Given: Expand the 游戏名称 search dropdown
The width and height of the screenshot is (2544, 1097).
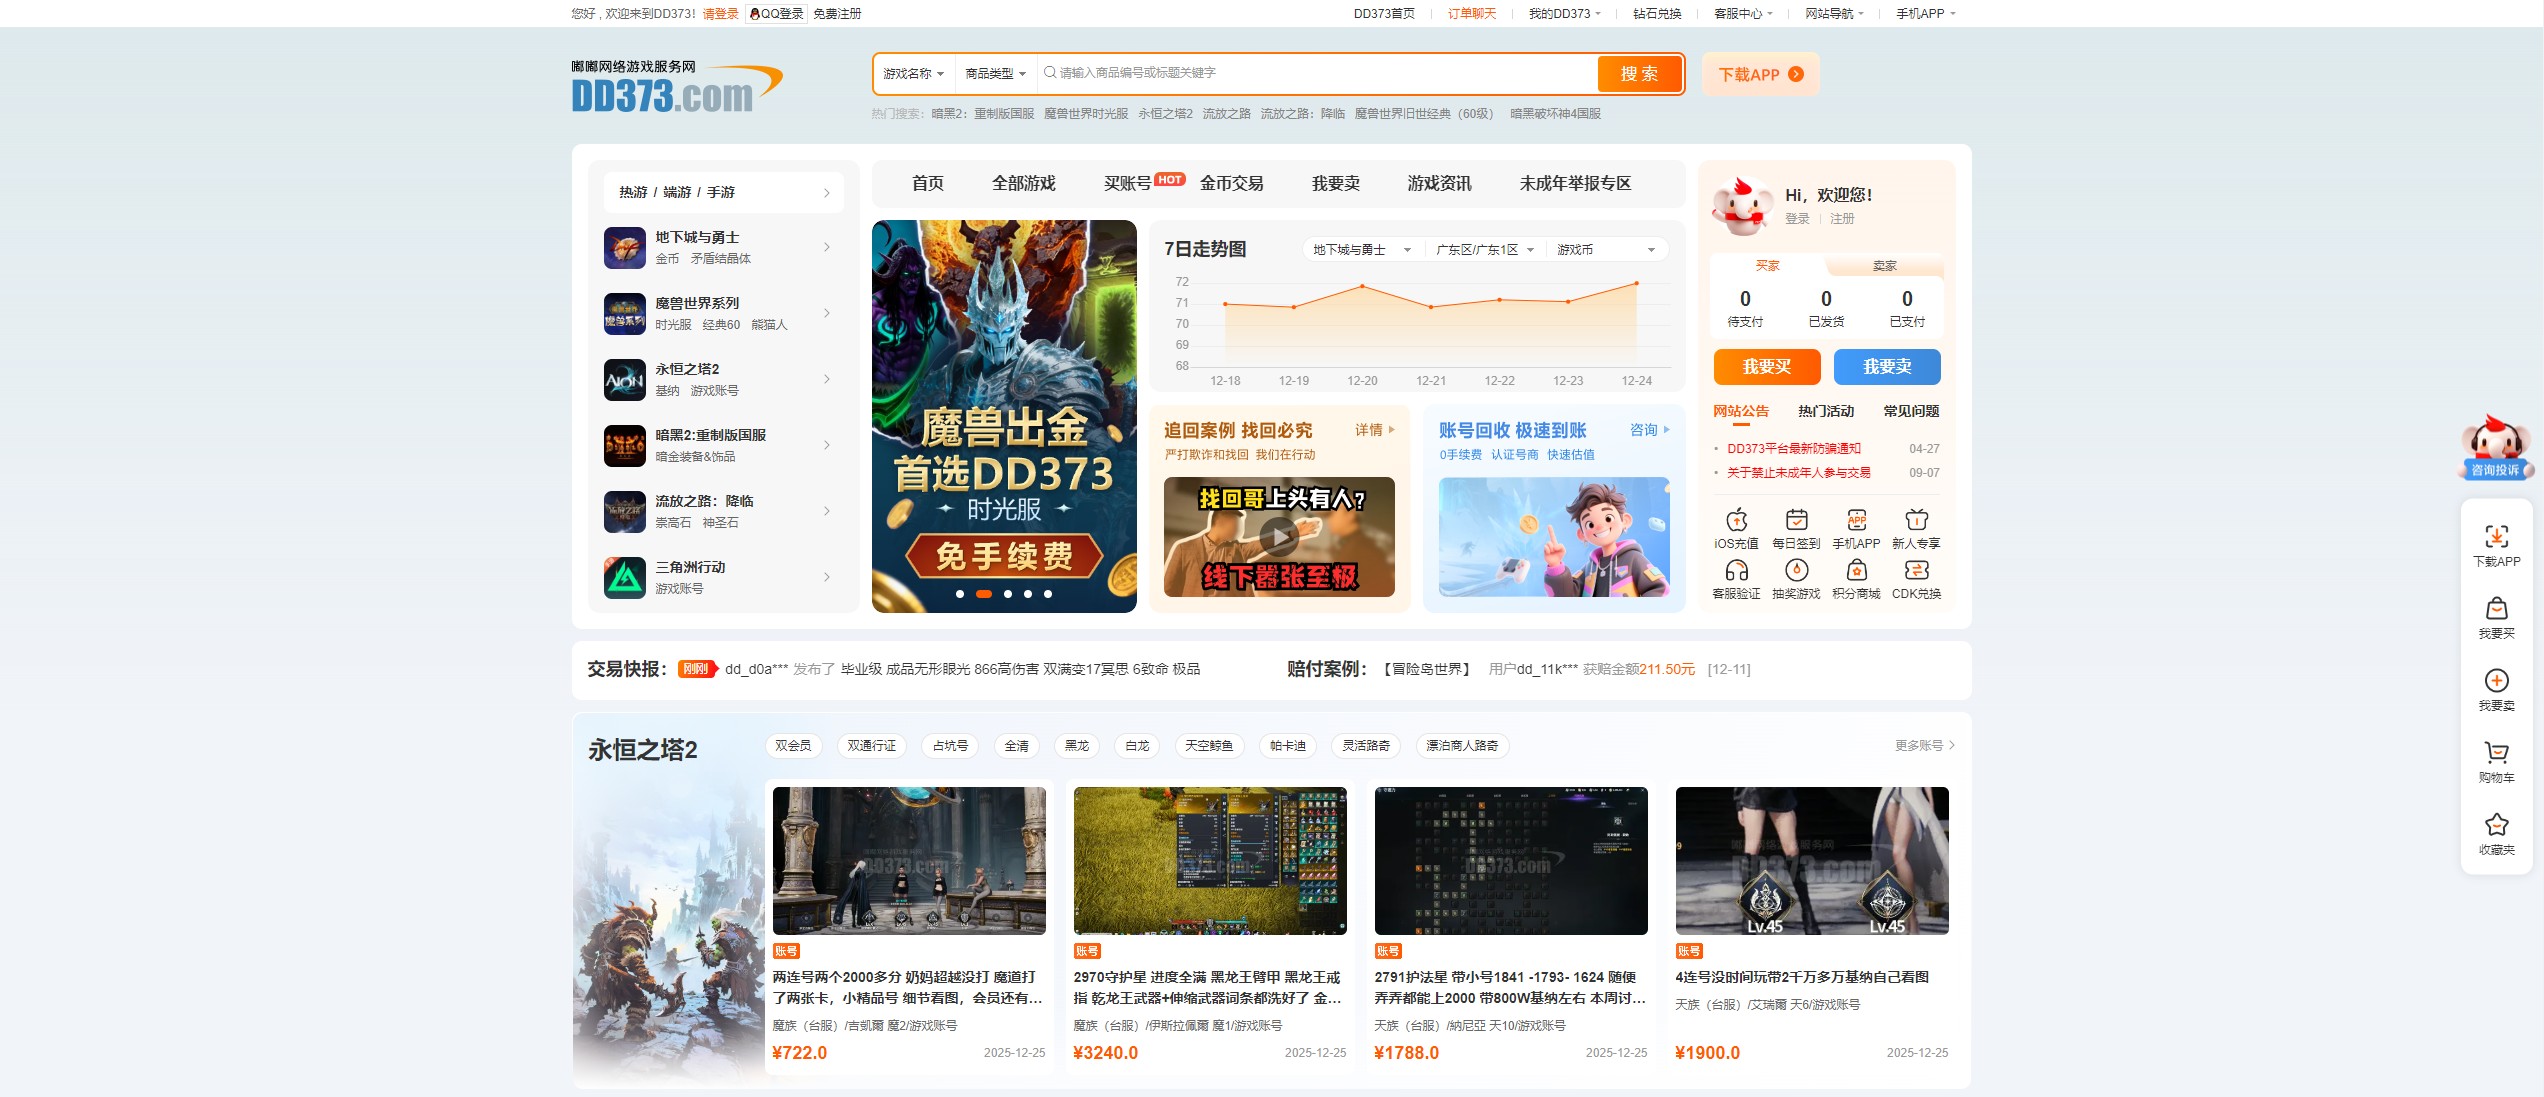Looking at the screenshot, I should [x=914, y=73].
